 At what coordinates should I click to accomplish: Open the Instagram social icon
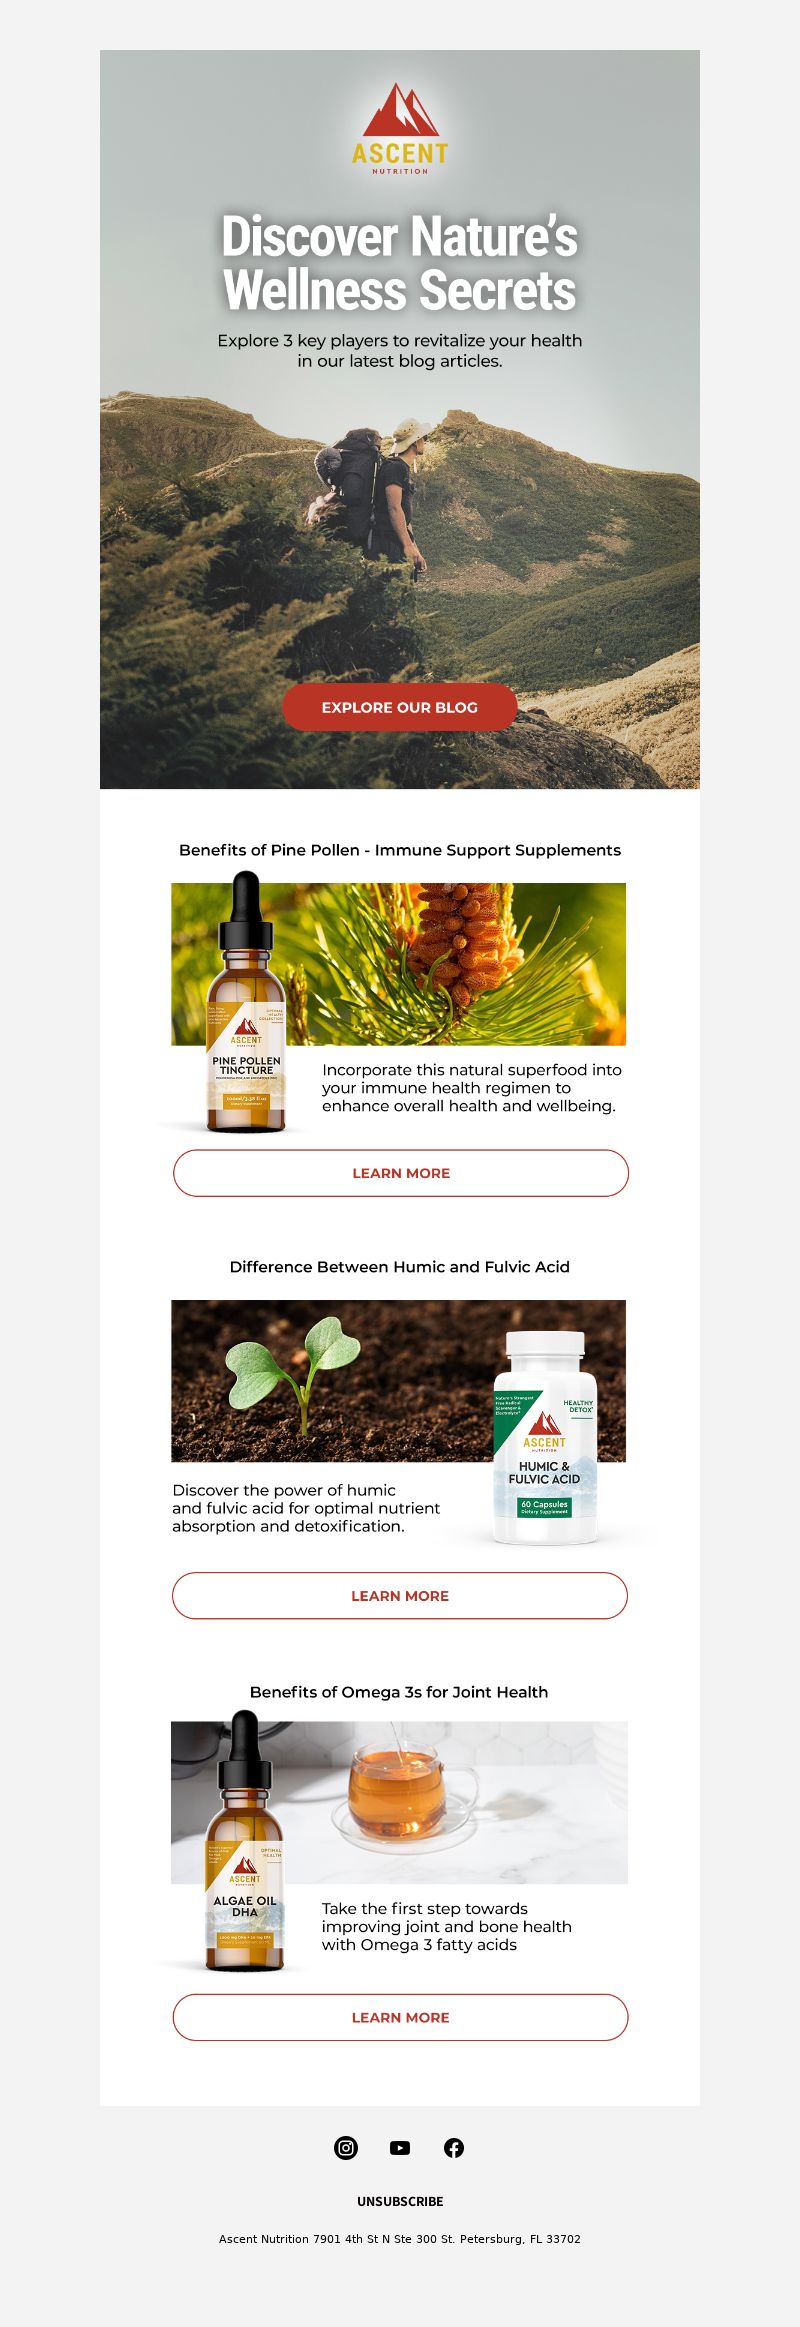pos(346,2147)
